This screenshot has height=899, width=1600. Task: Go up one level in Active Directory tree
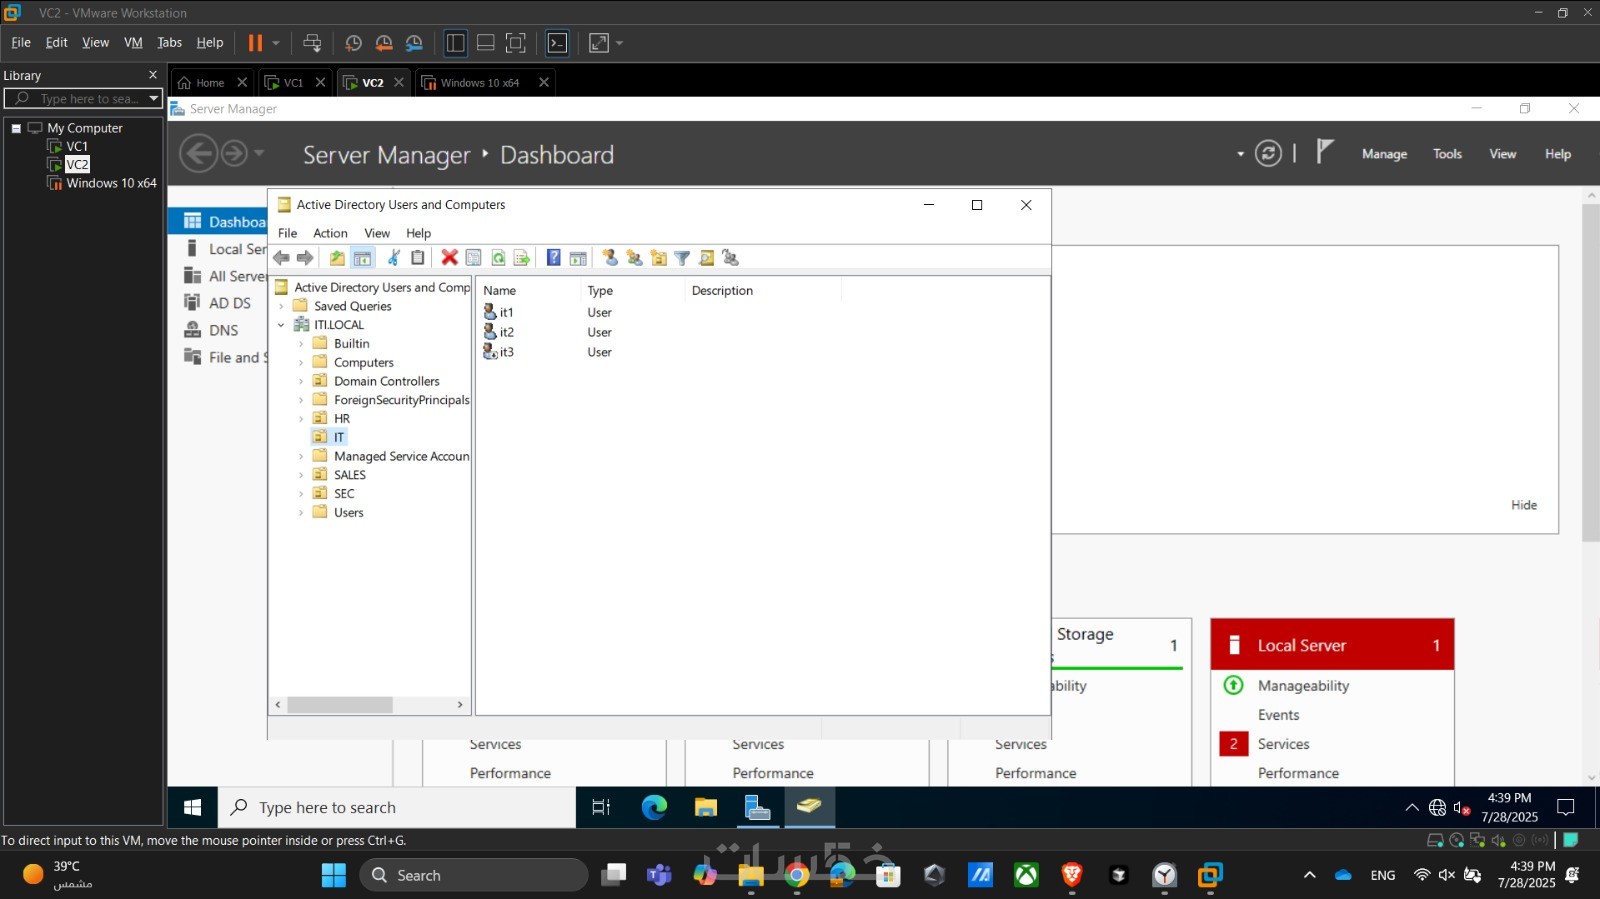337,258
